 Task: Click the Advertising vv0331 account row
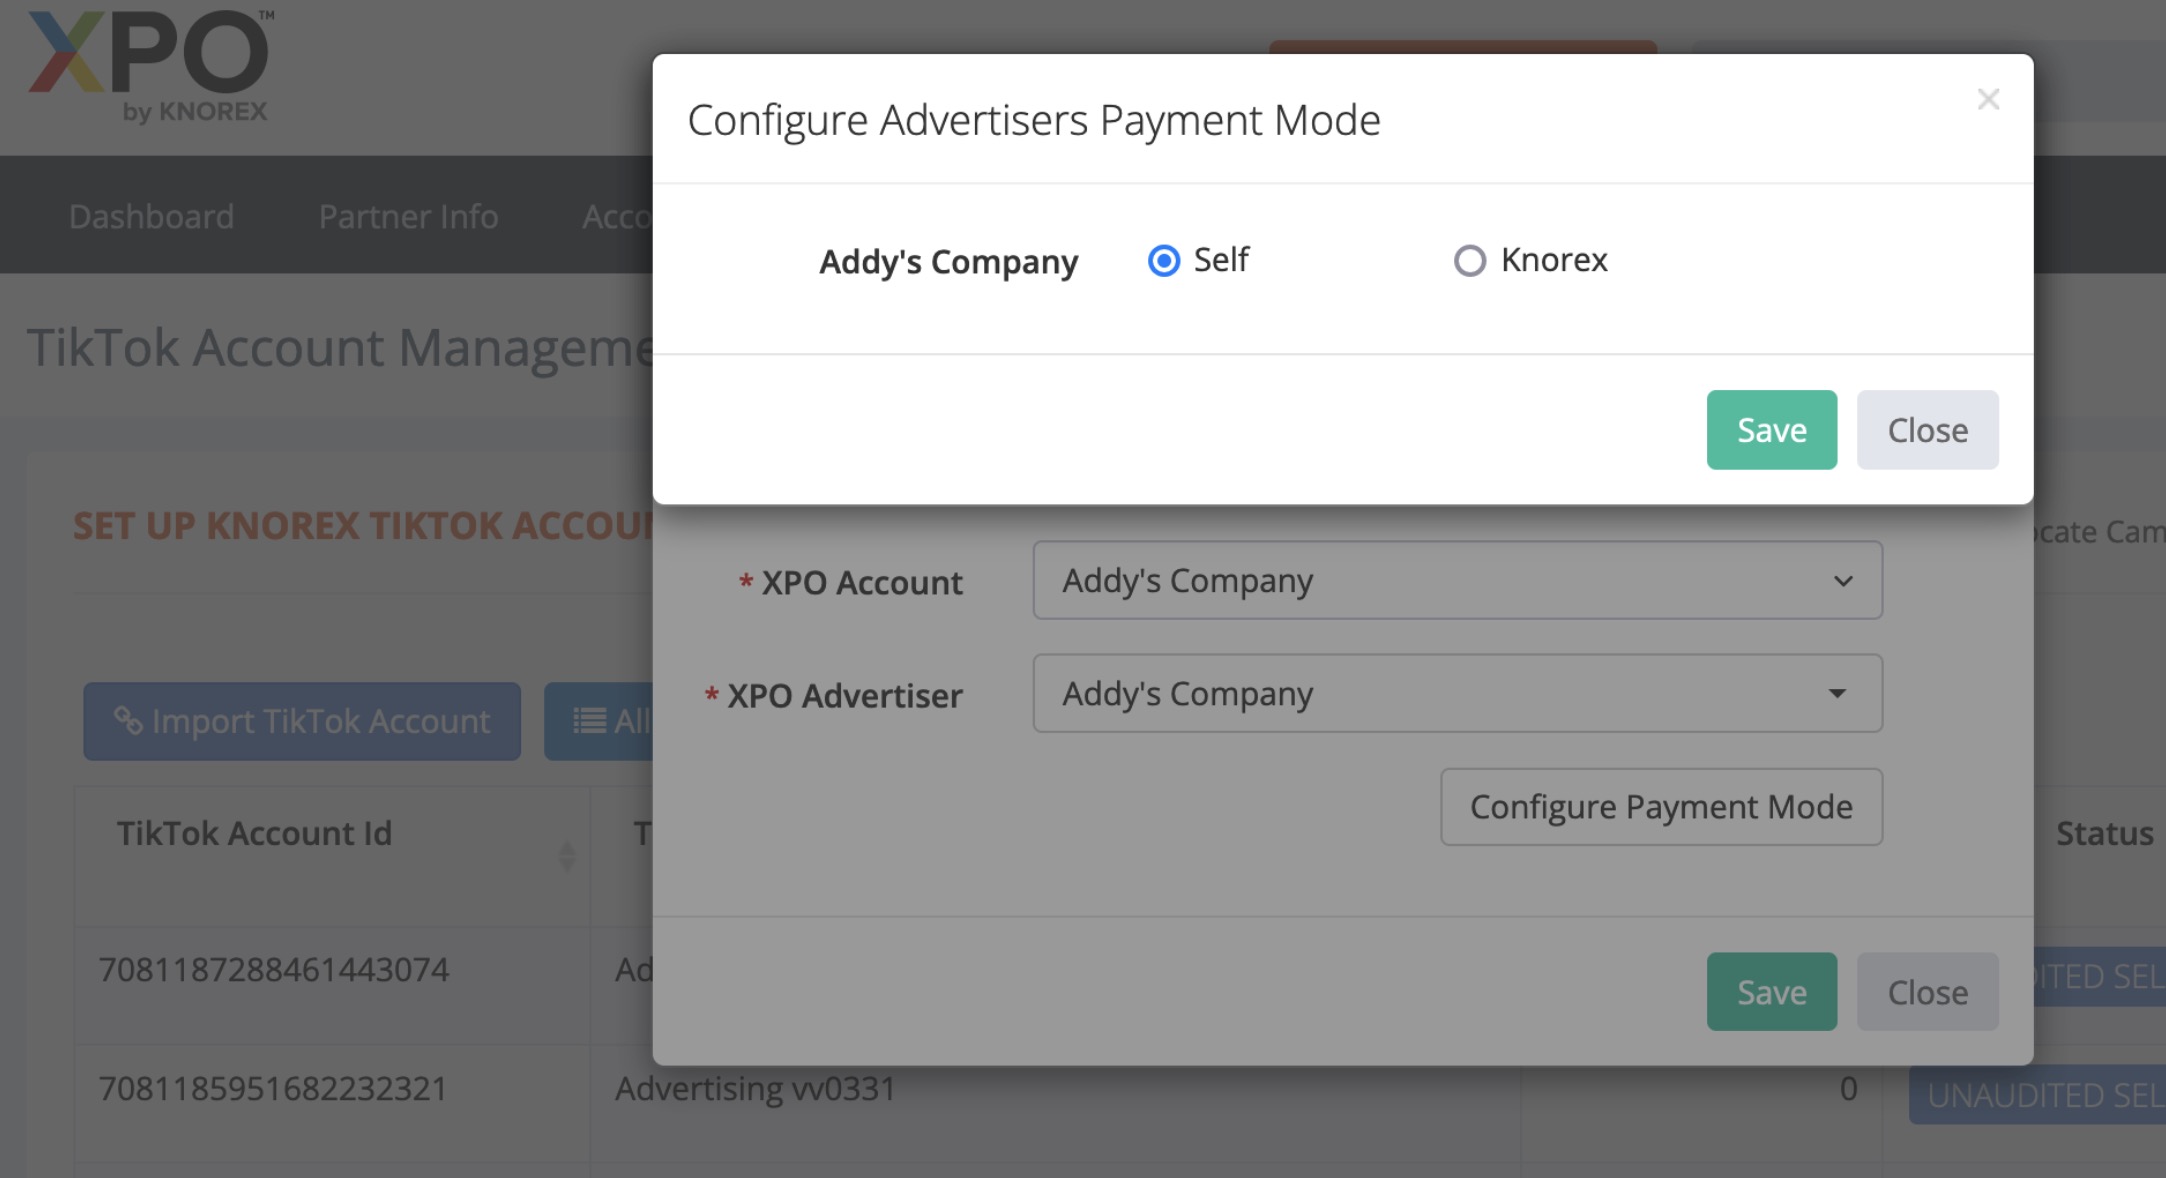(755, 1089)
